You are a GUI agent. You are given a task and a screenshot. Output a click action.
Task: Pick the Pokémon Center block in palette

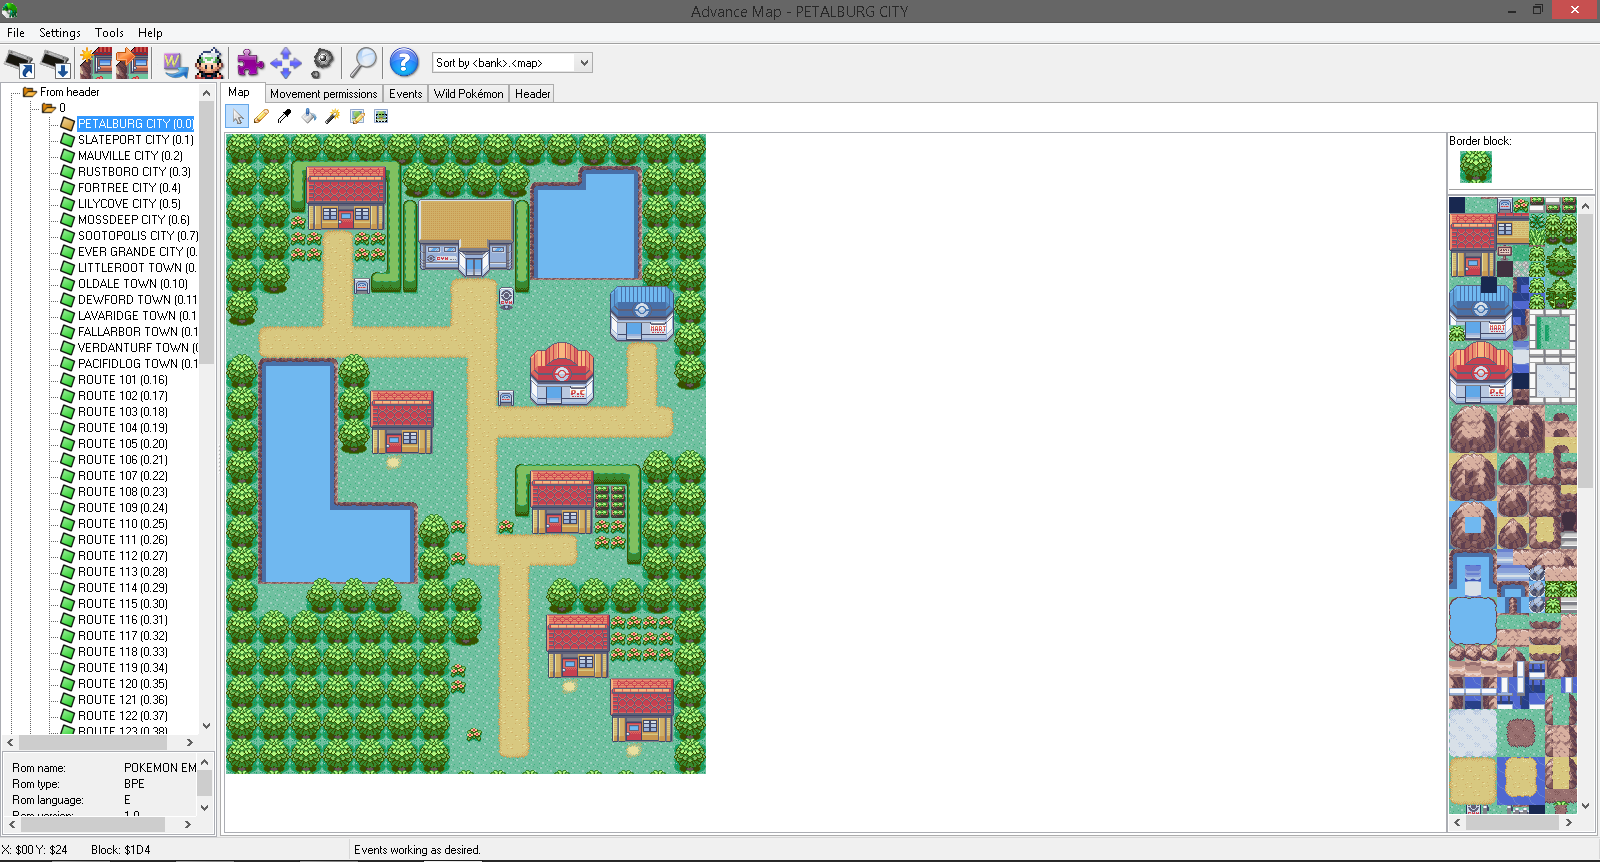click(1481, 372)
